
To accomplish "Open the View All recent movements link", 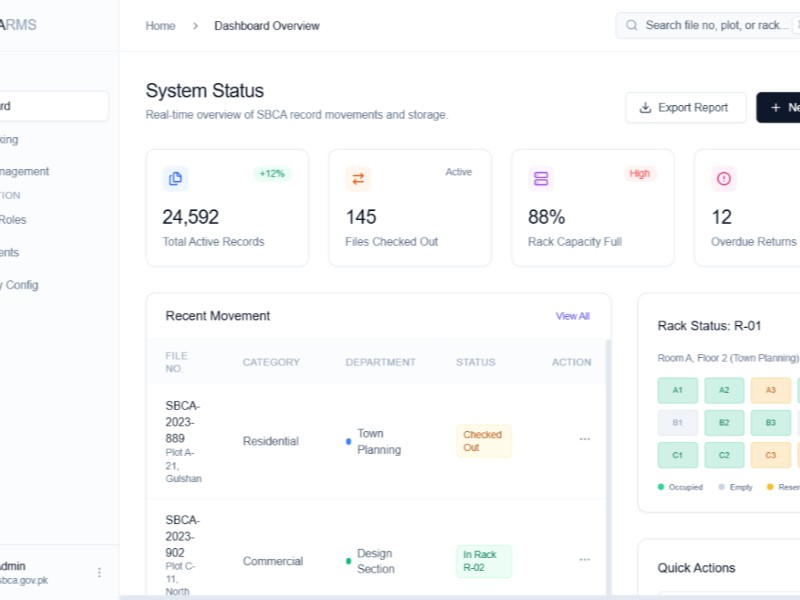I will pyautogui.click(x=572, y=315).
